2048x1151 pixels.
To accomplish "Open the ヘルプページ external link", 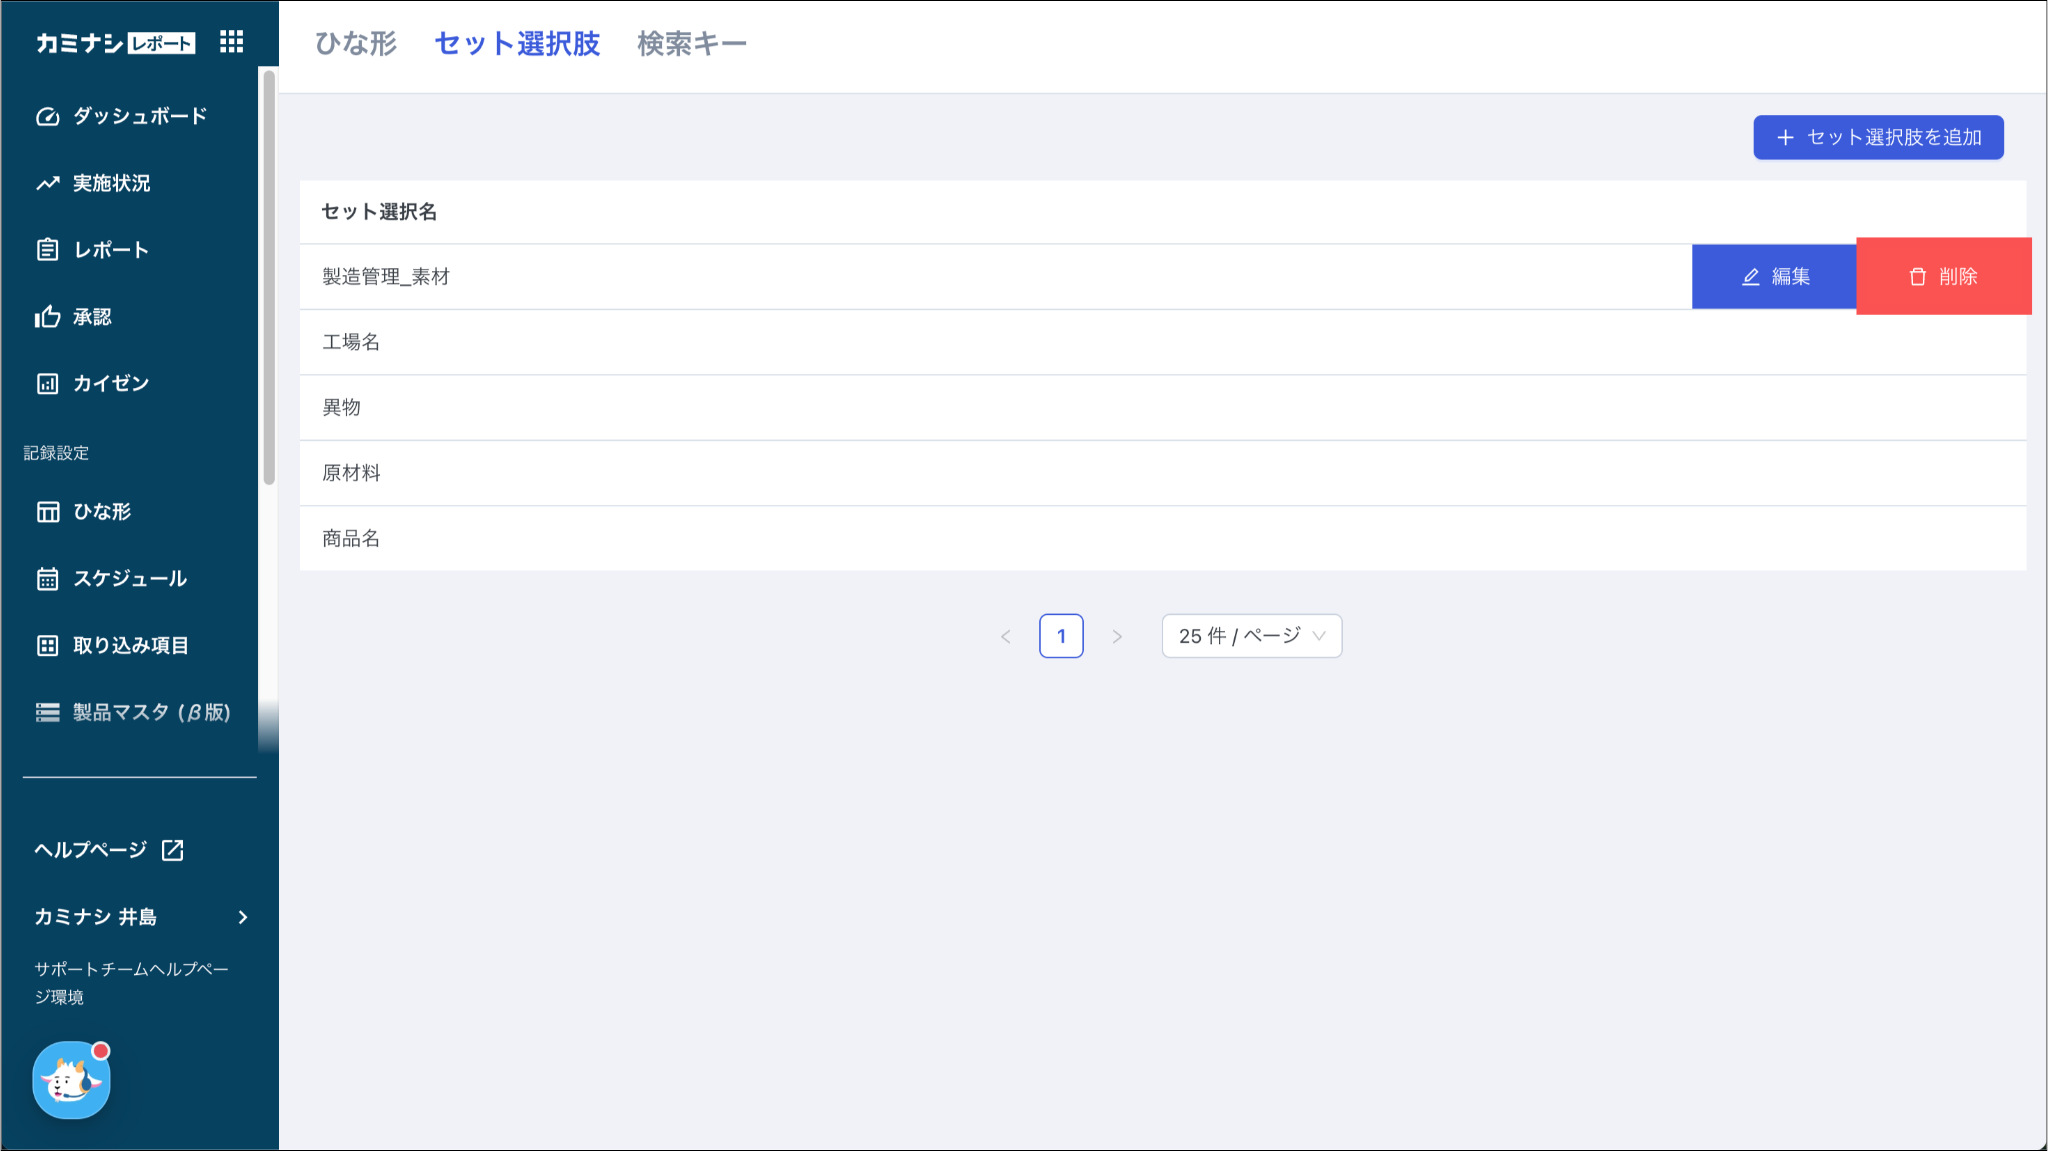I will [109, 850].
